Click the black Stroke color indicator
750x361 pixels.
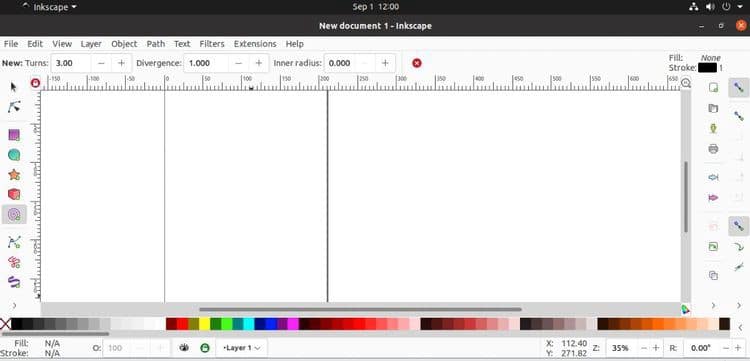coord(707,68)
